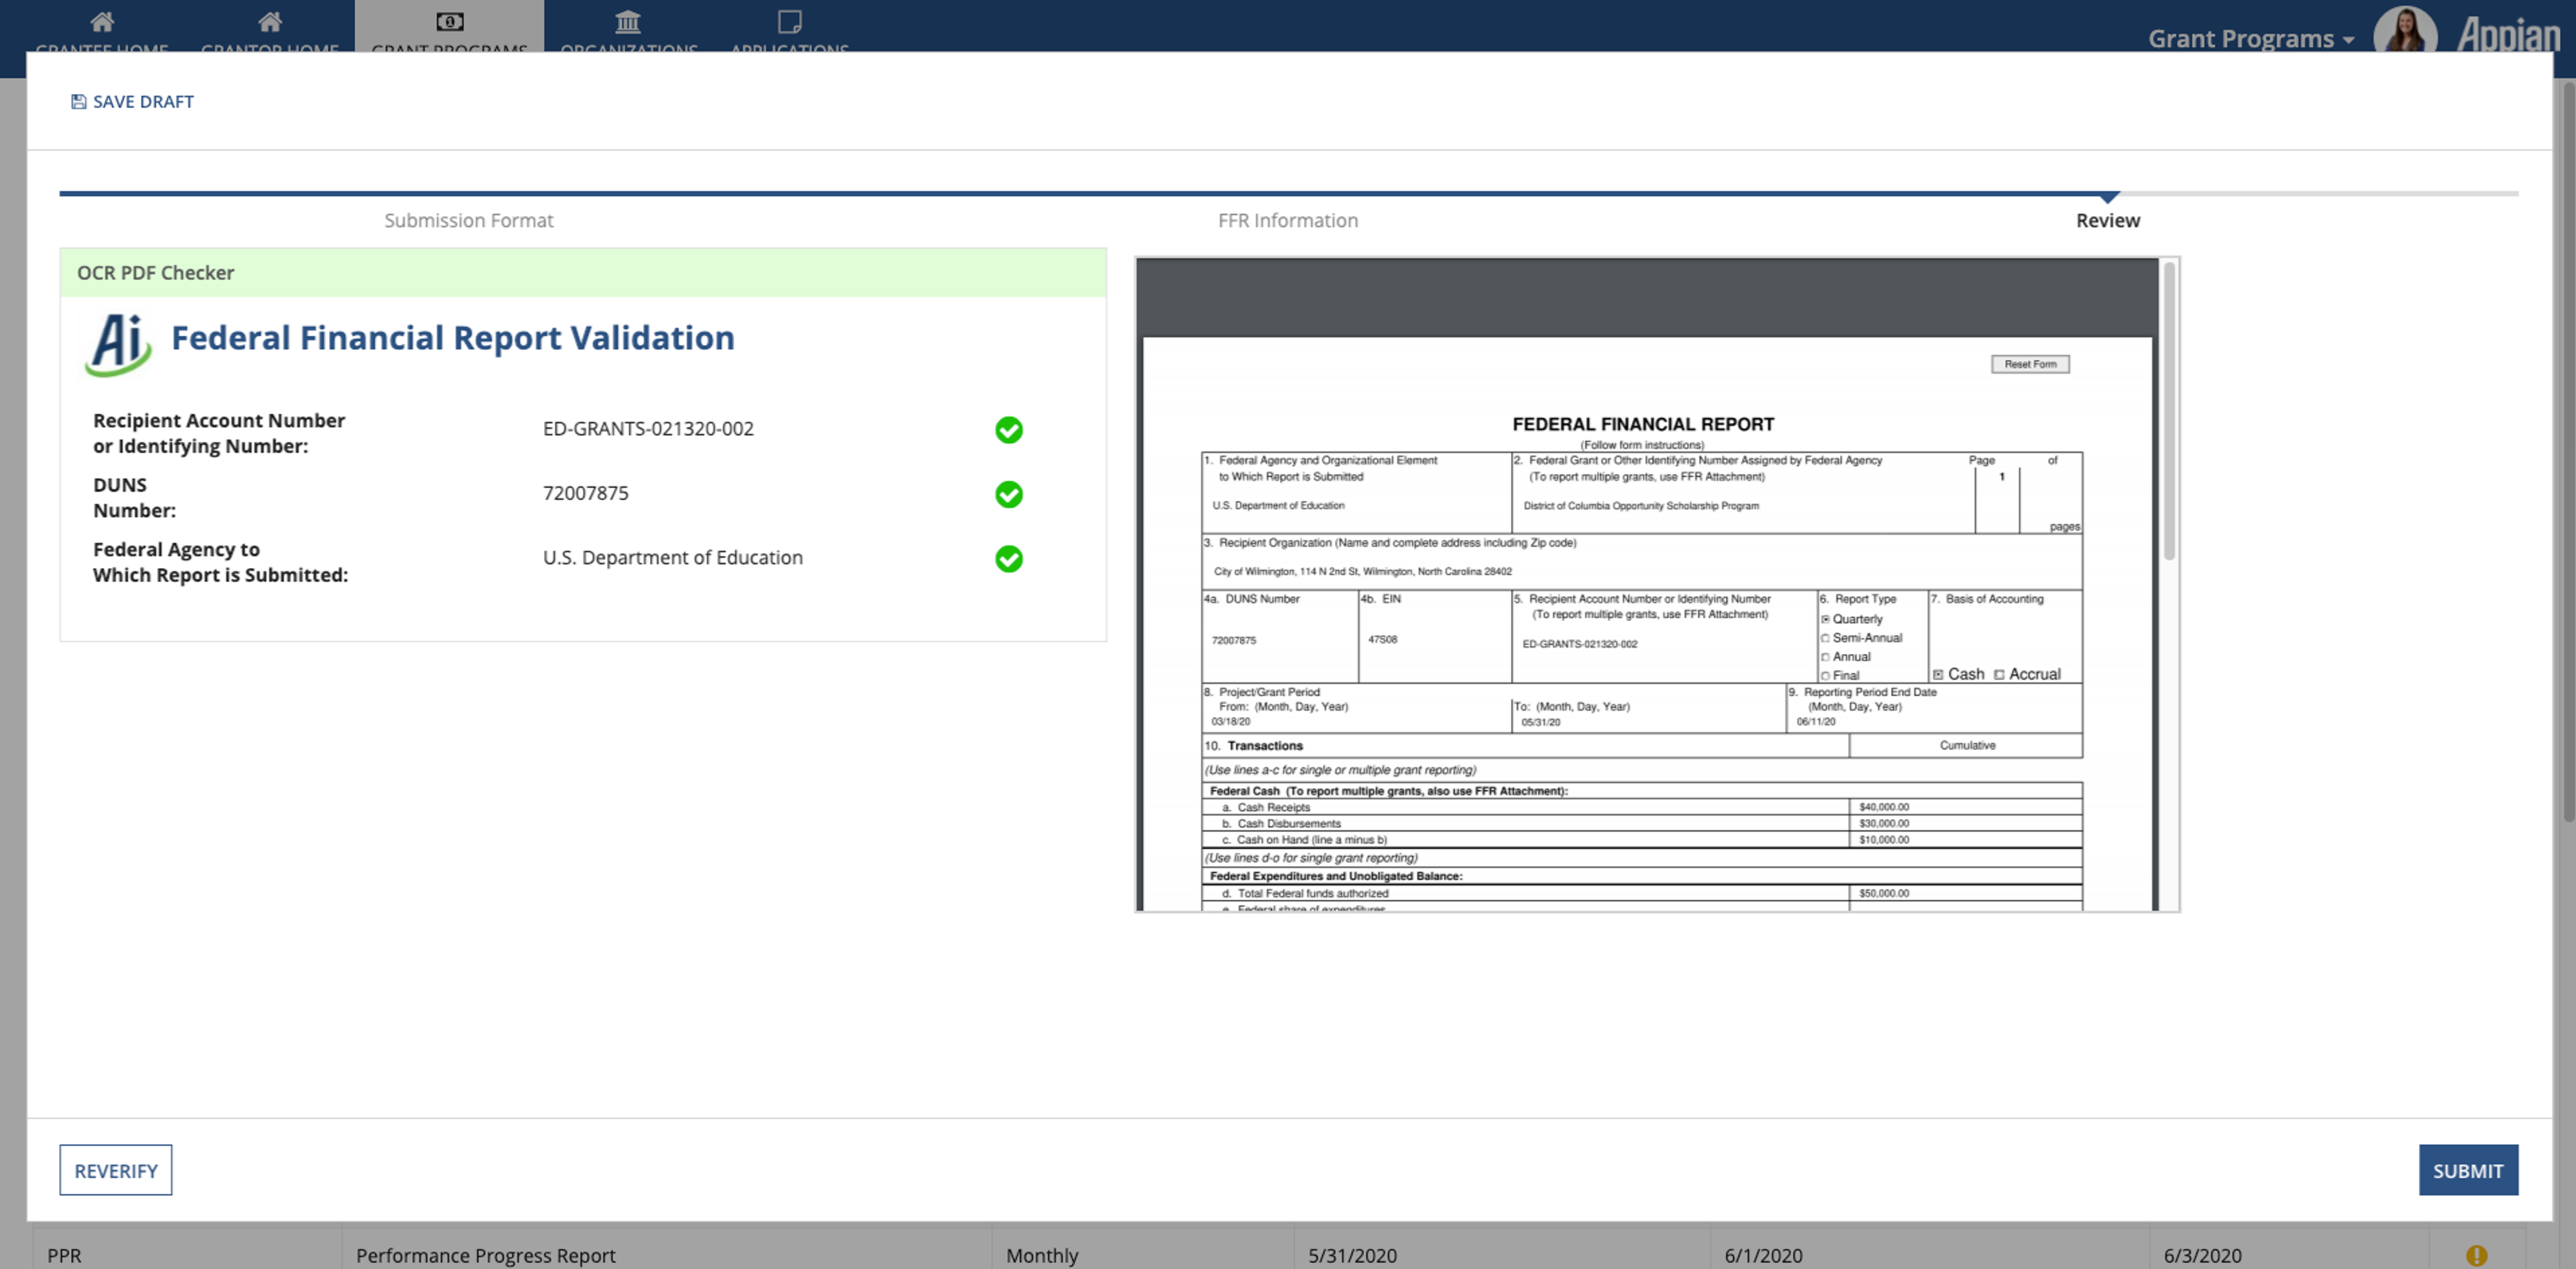Click green checkmark beside Federal Agency value
The image size is (2576, 1269).
[x=1009, y=559]
